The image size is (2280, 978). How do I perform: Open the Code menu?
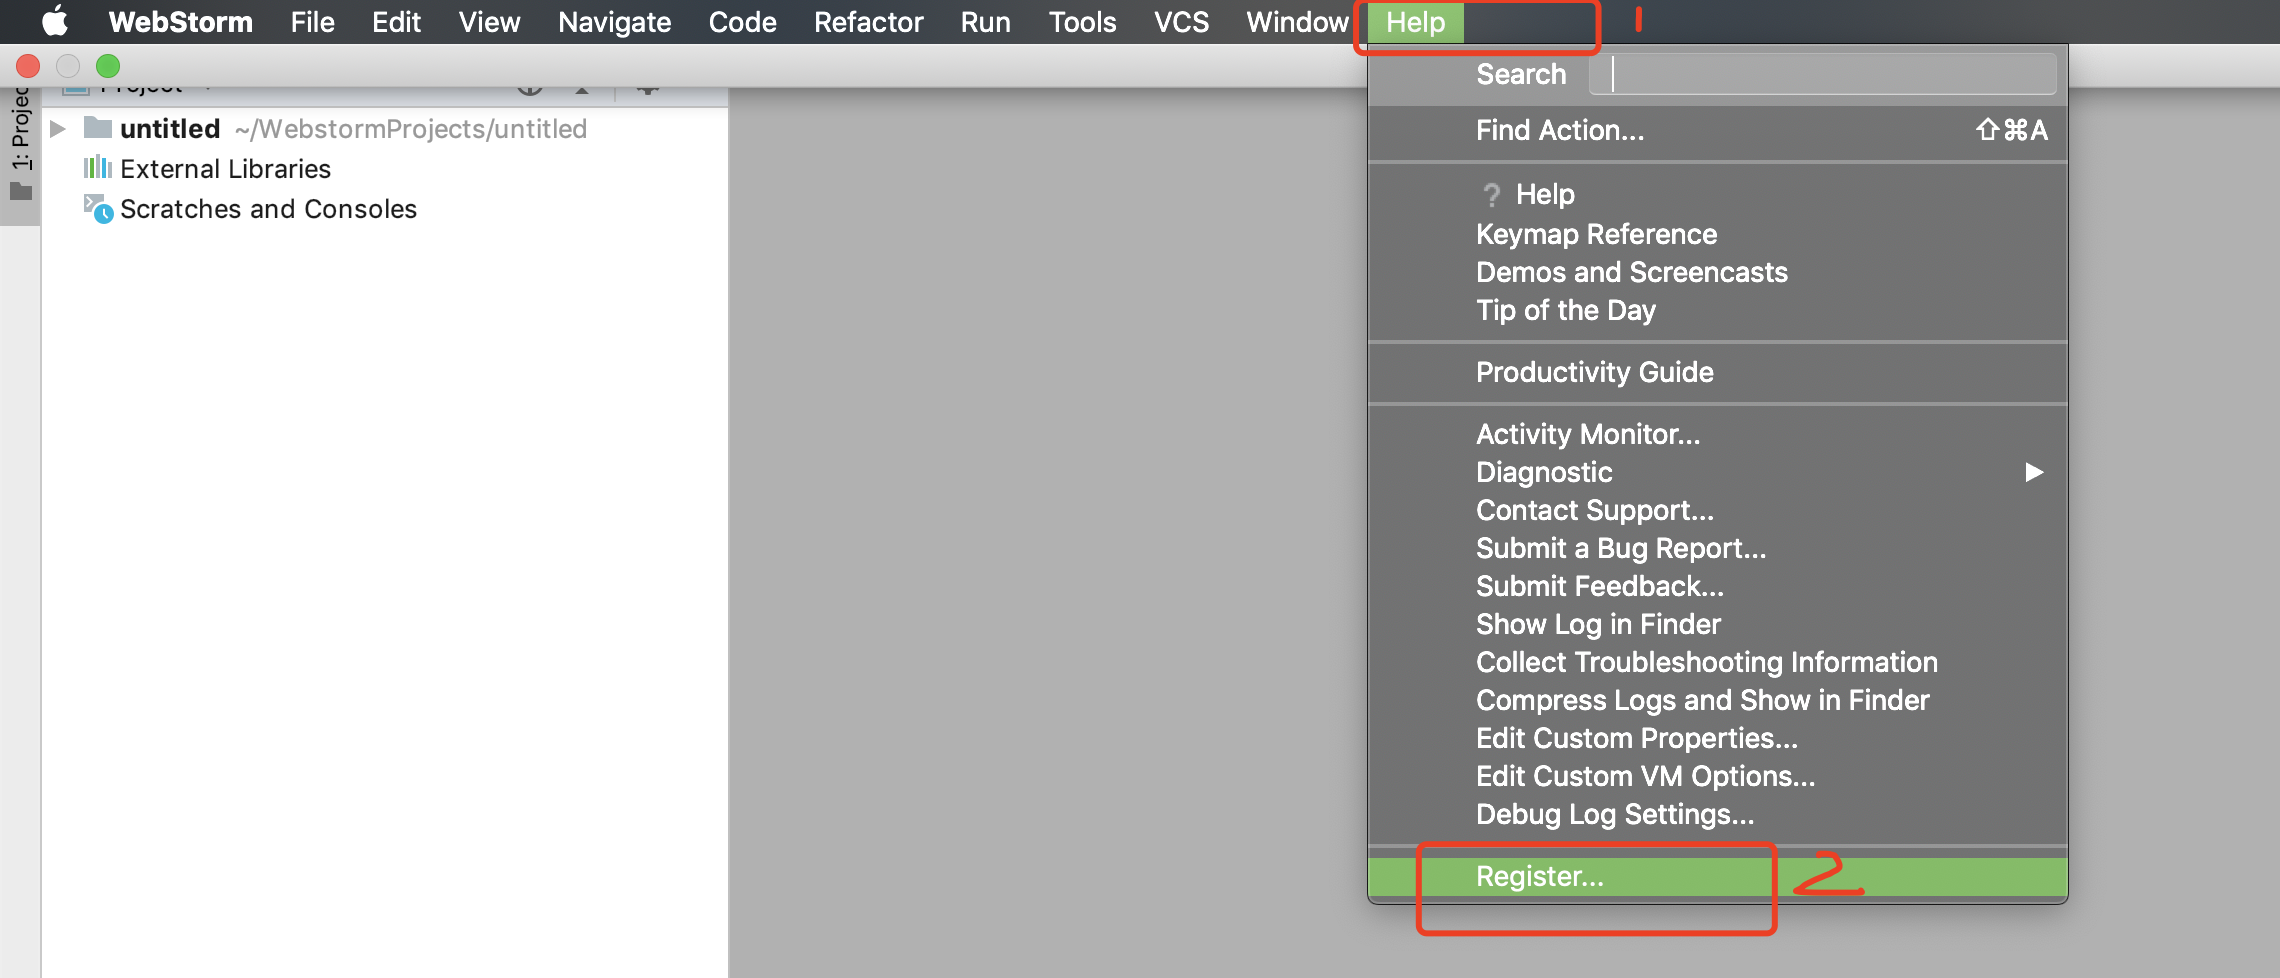point(742,22)
